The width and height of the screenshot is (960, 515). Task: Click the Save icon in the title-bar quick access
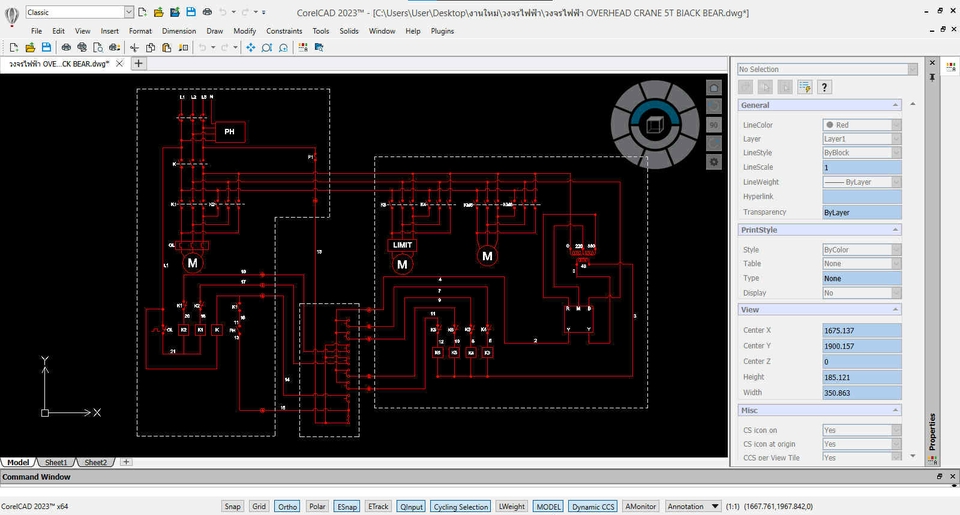191,12
